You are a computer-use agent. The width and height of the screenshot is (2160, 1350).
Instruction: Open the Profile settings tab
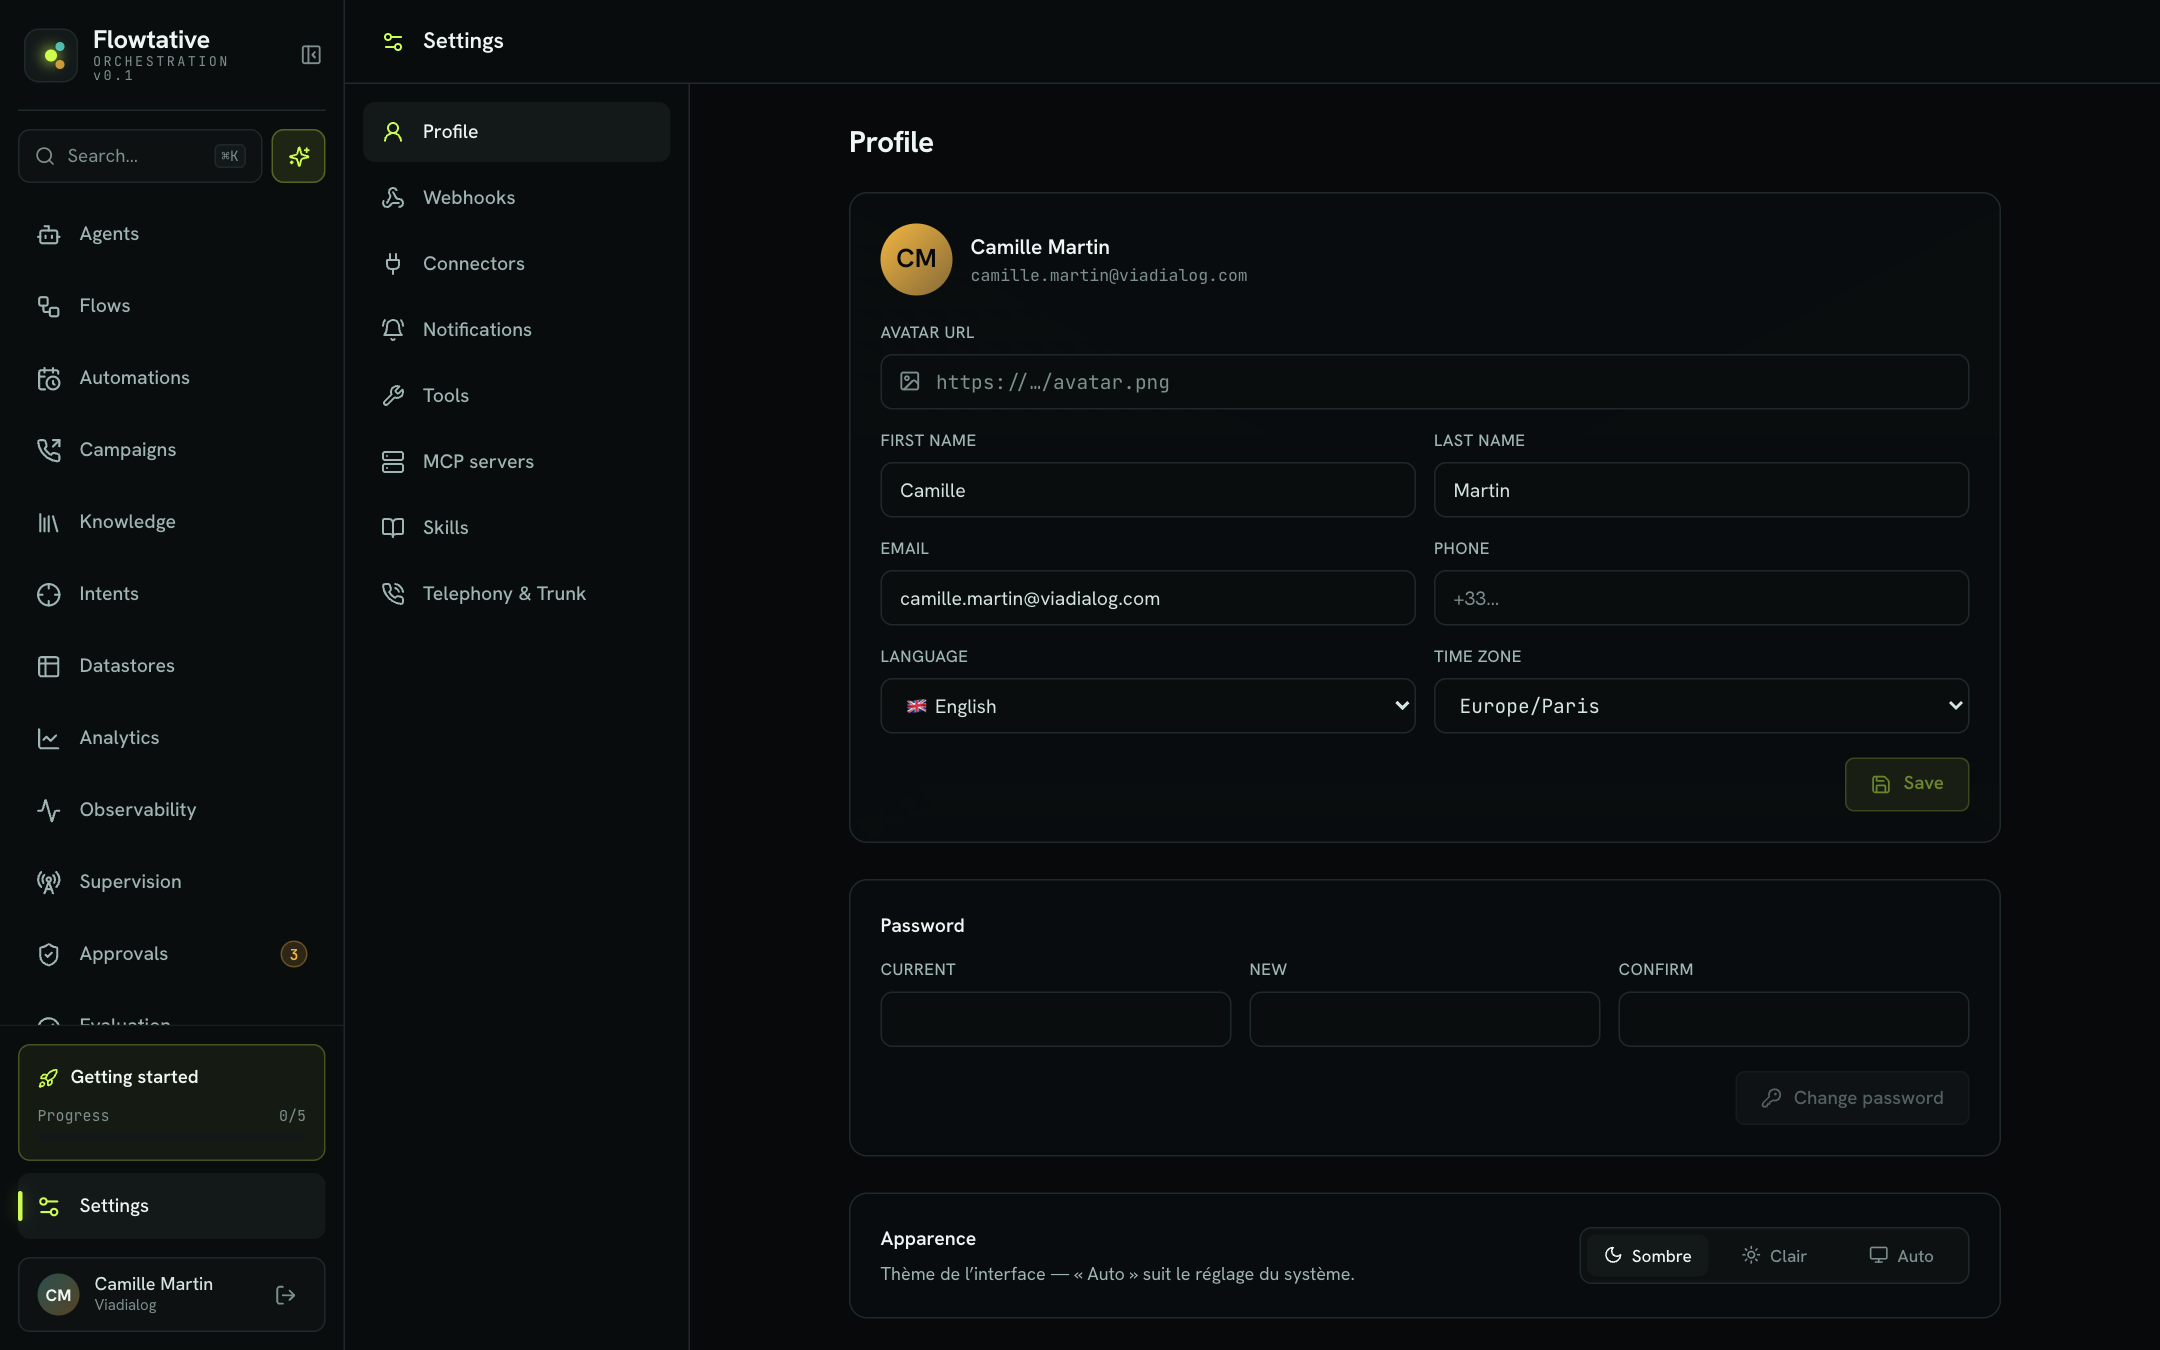516,132
